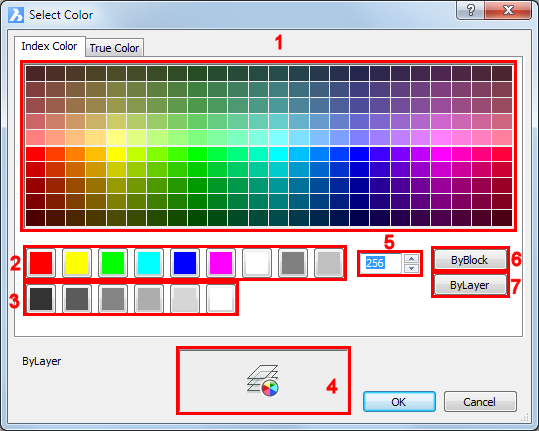Click the ByBlock button
The width and height of the screenshot is (539, 431).
click(x=470, y=260)
